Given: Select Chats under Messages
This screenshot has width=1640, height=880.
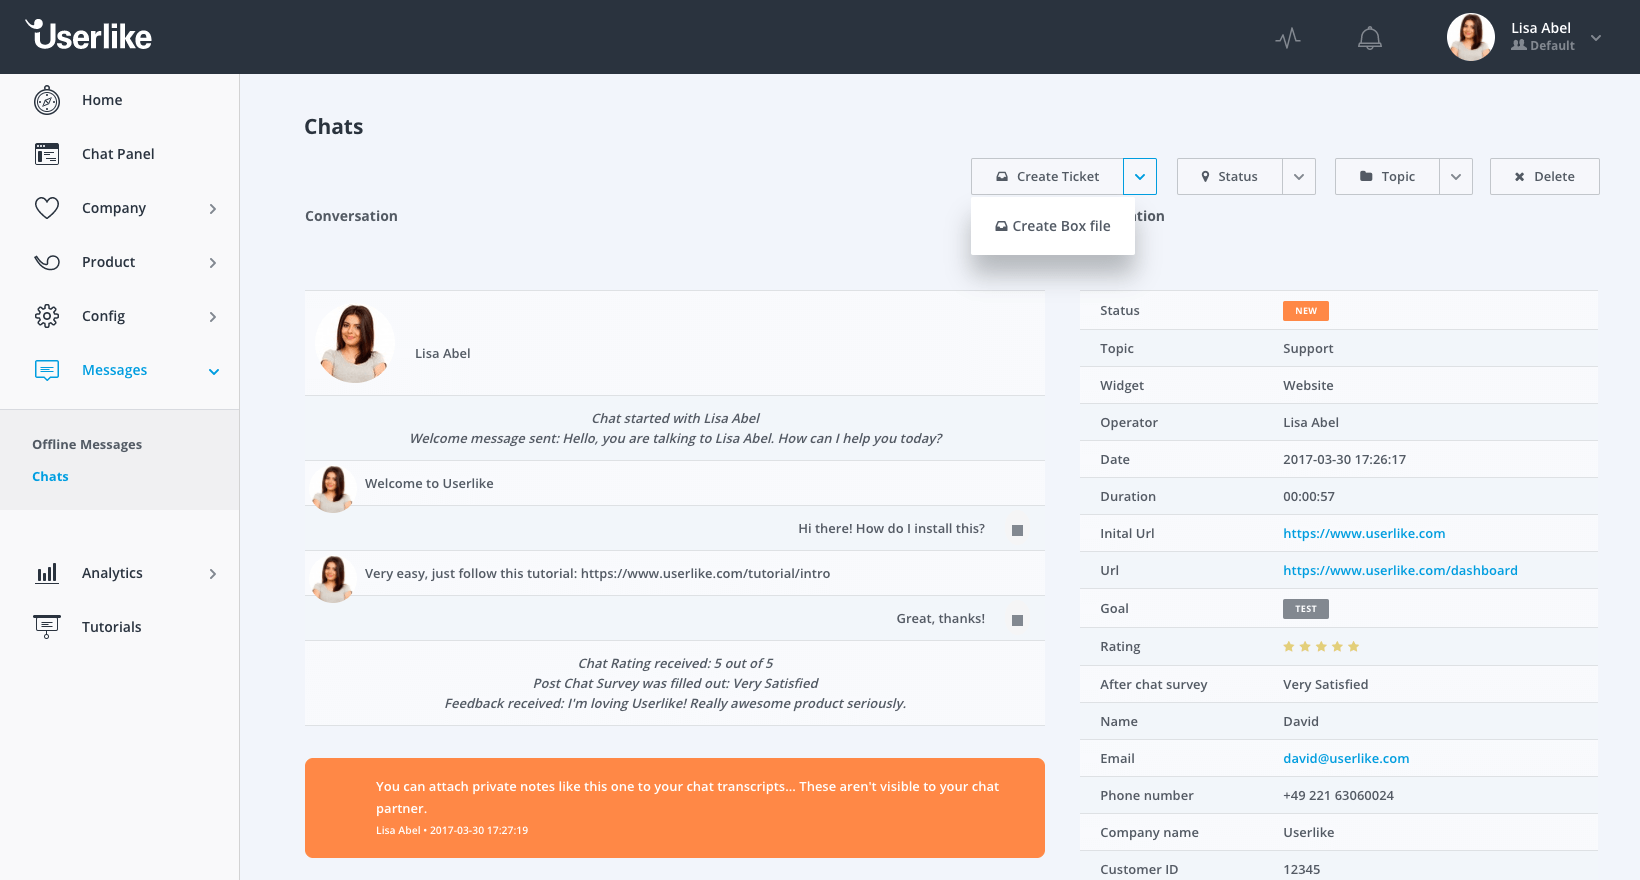Looking at the screenshot, I should (x=50, y=476).
